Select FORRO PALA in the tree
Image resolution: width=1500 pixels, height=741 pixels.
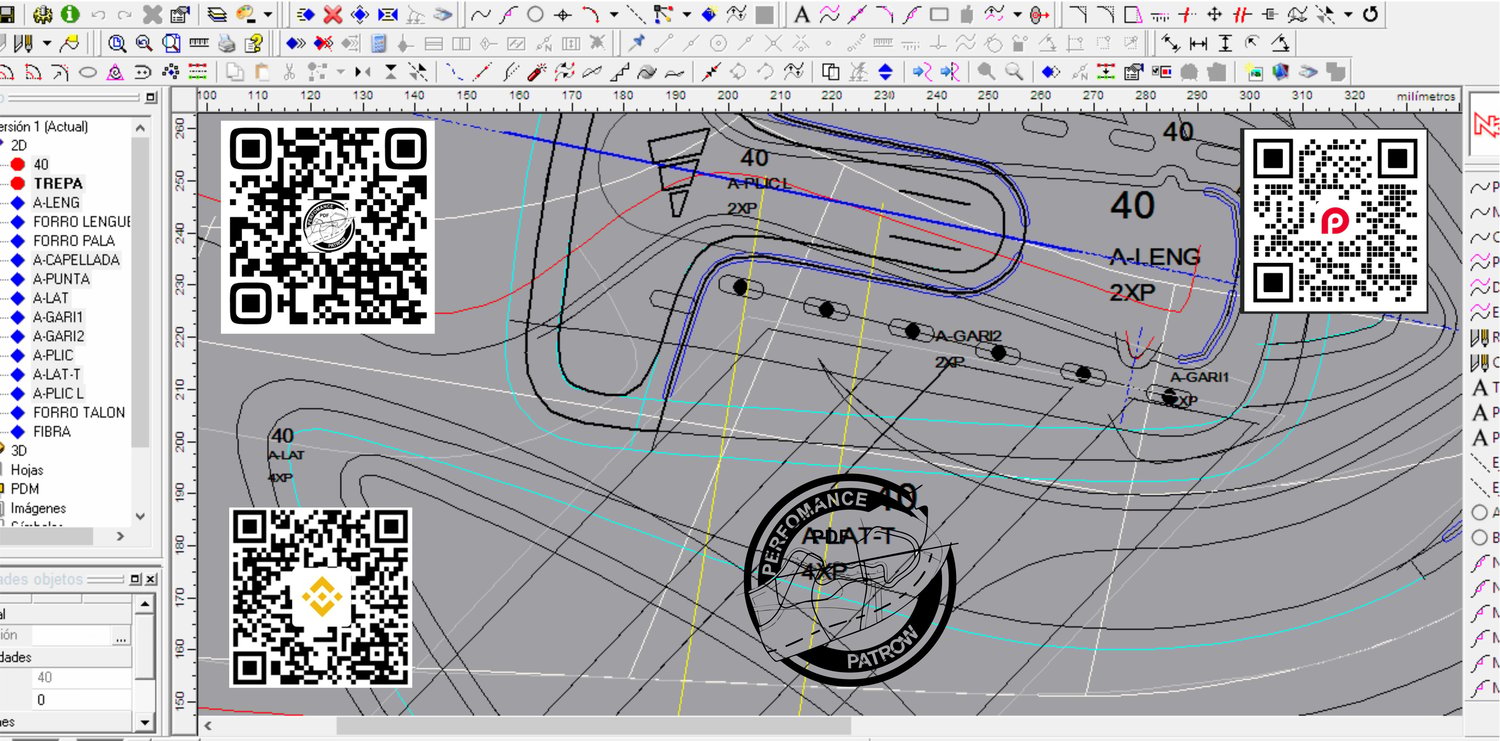point(74,240)
